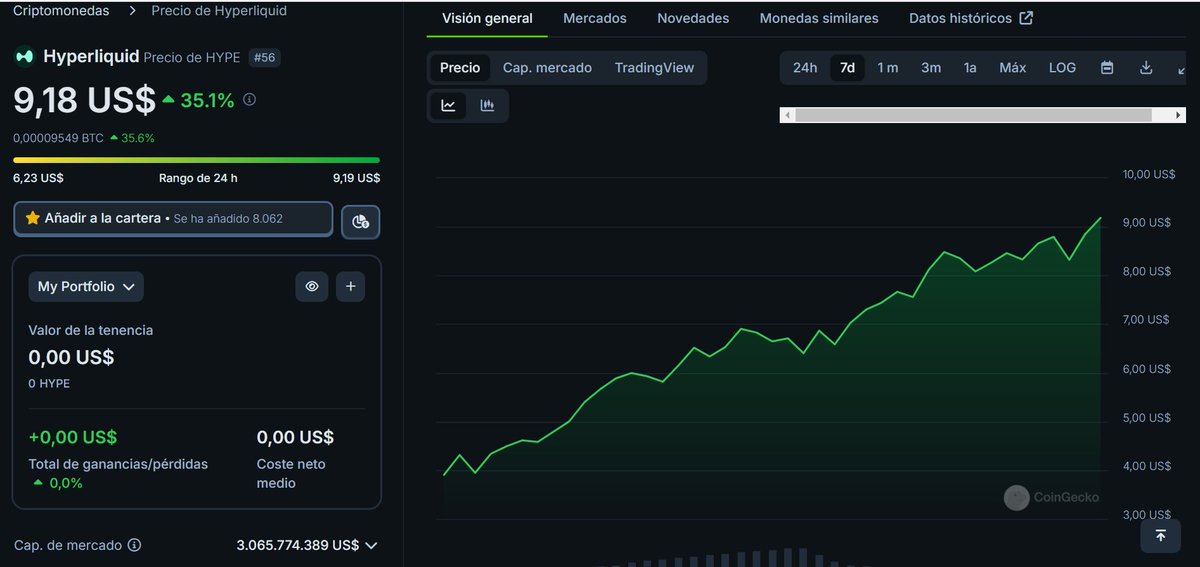Download chart data icon
The height and width of the screenshot is (567, 1200).
click(1146, 68)
